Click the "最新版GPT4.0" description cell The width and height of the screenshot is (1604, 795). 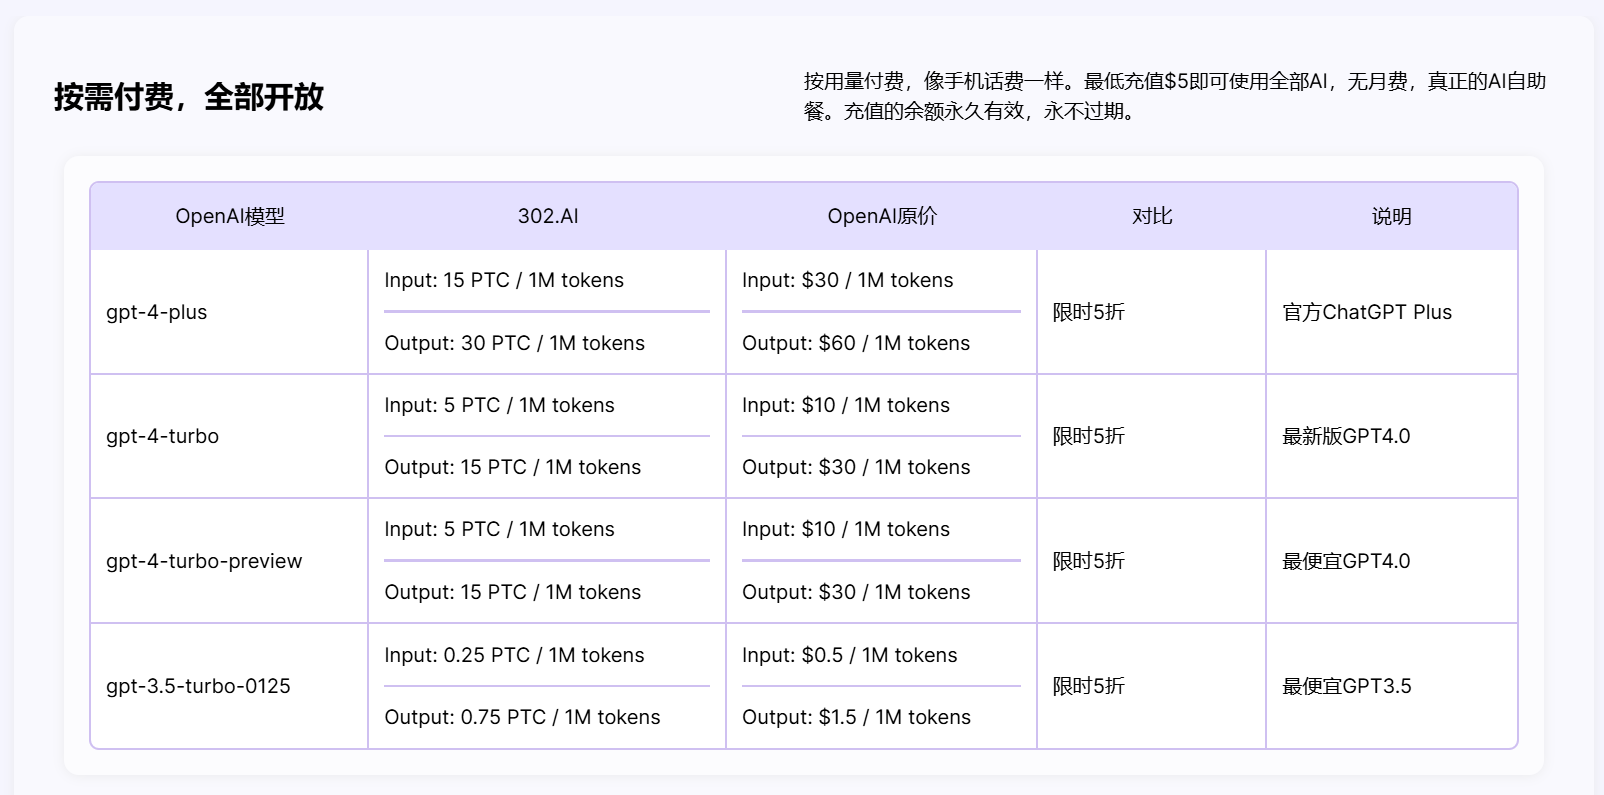point(1346,436)
